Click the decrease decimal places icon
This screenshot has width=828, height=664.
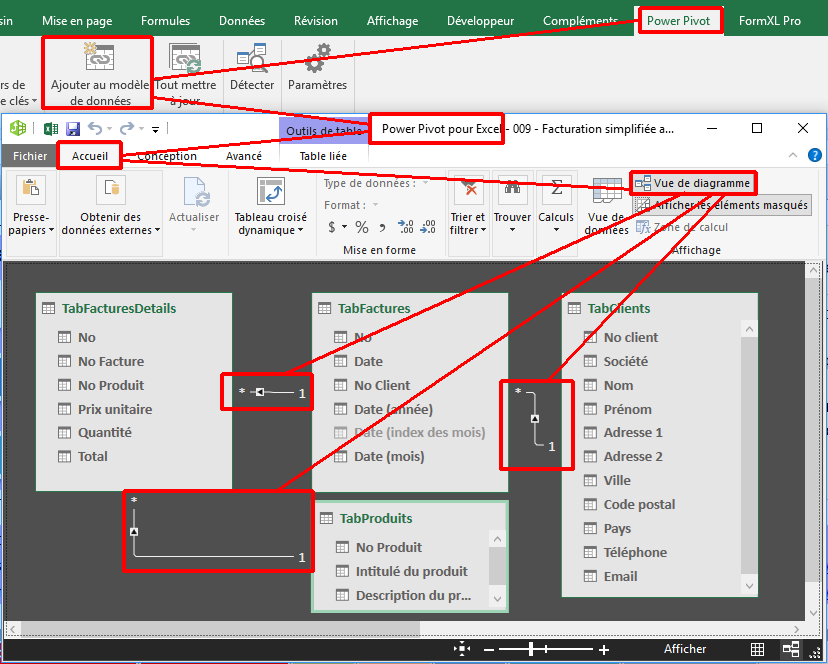428,227
